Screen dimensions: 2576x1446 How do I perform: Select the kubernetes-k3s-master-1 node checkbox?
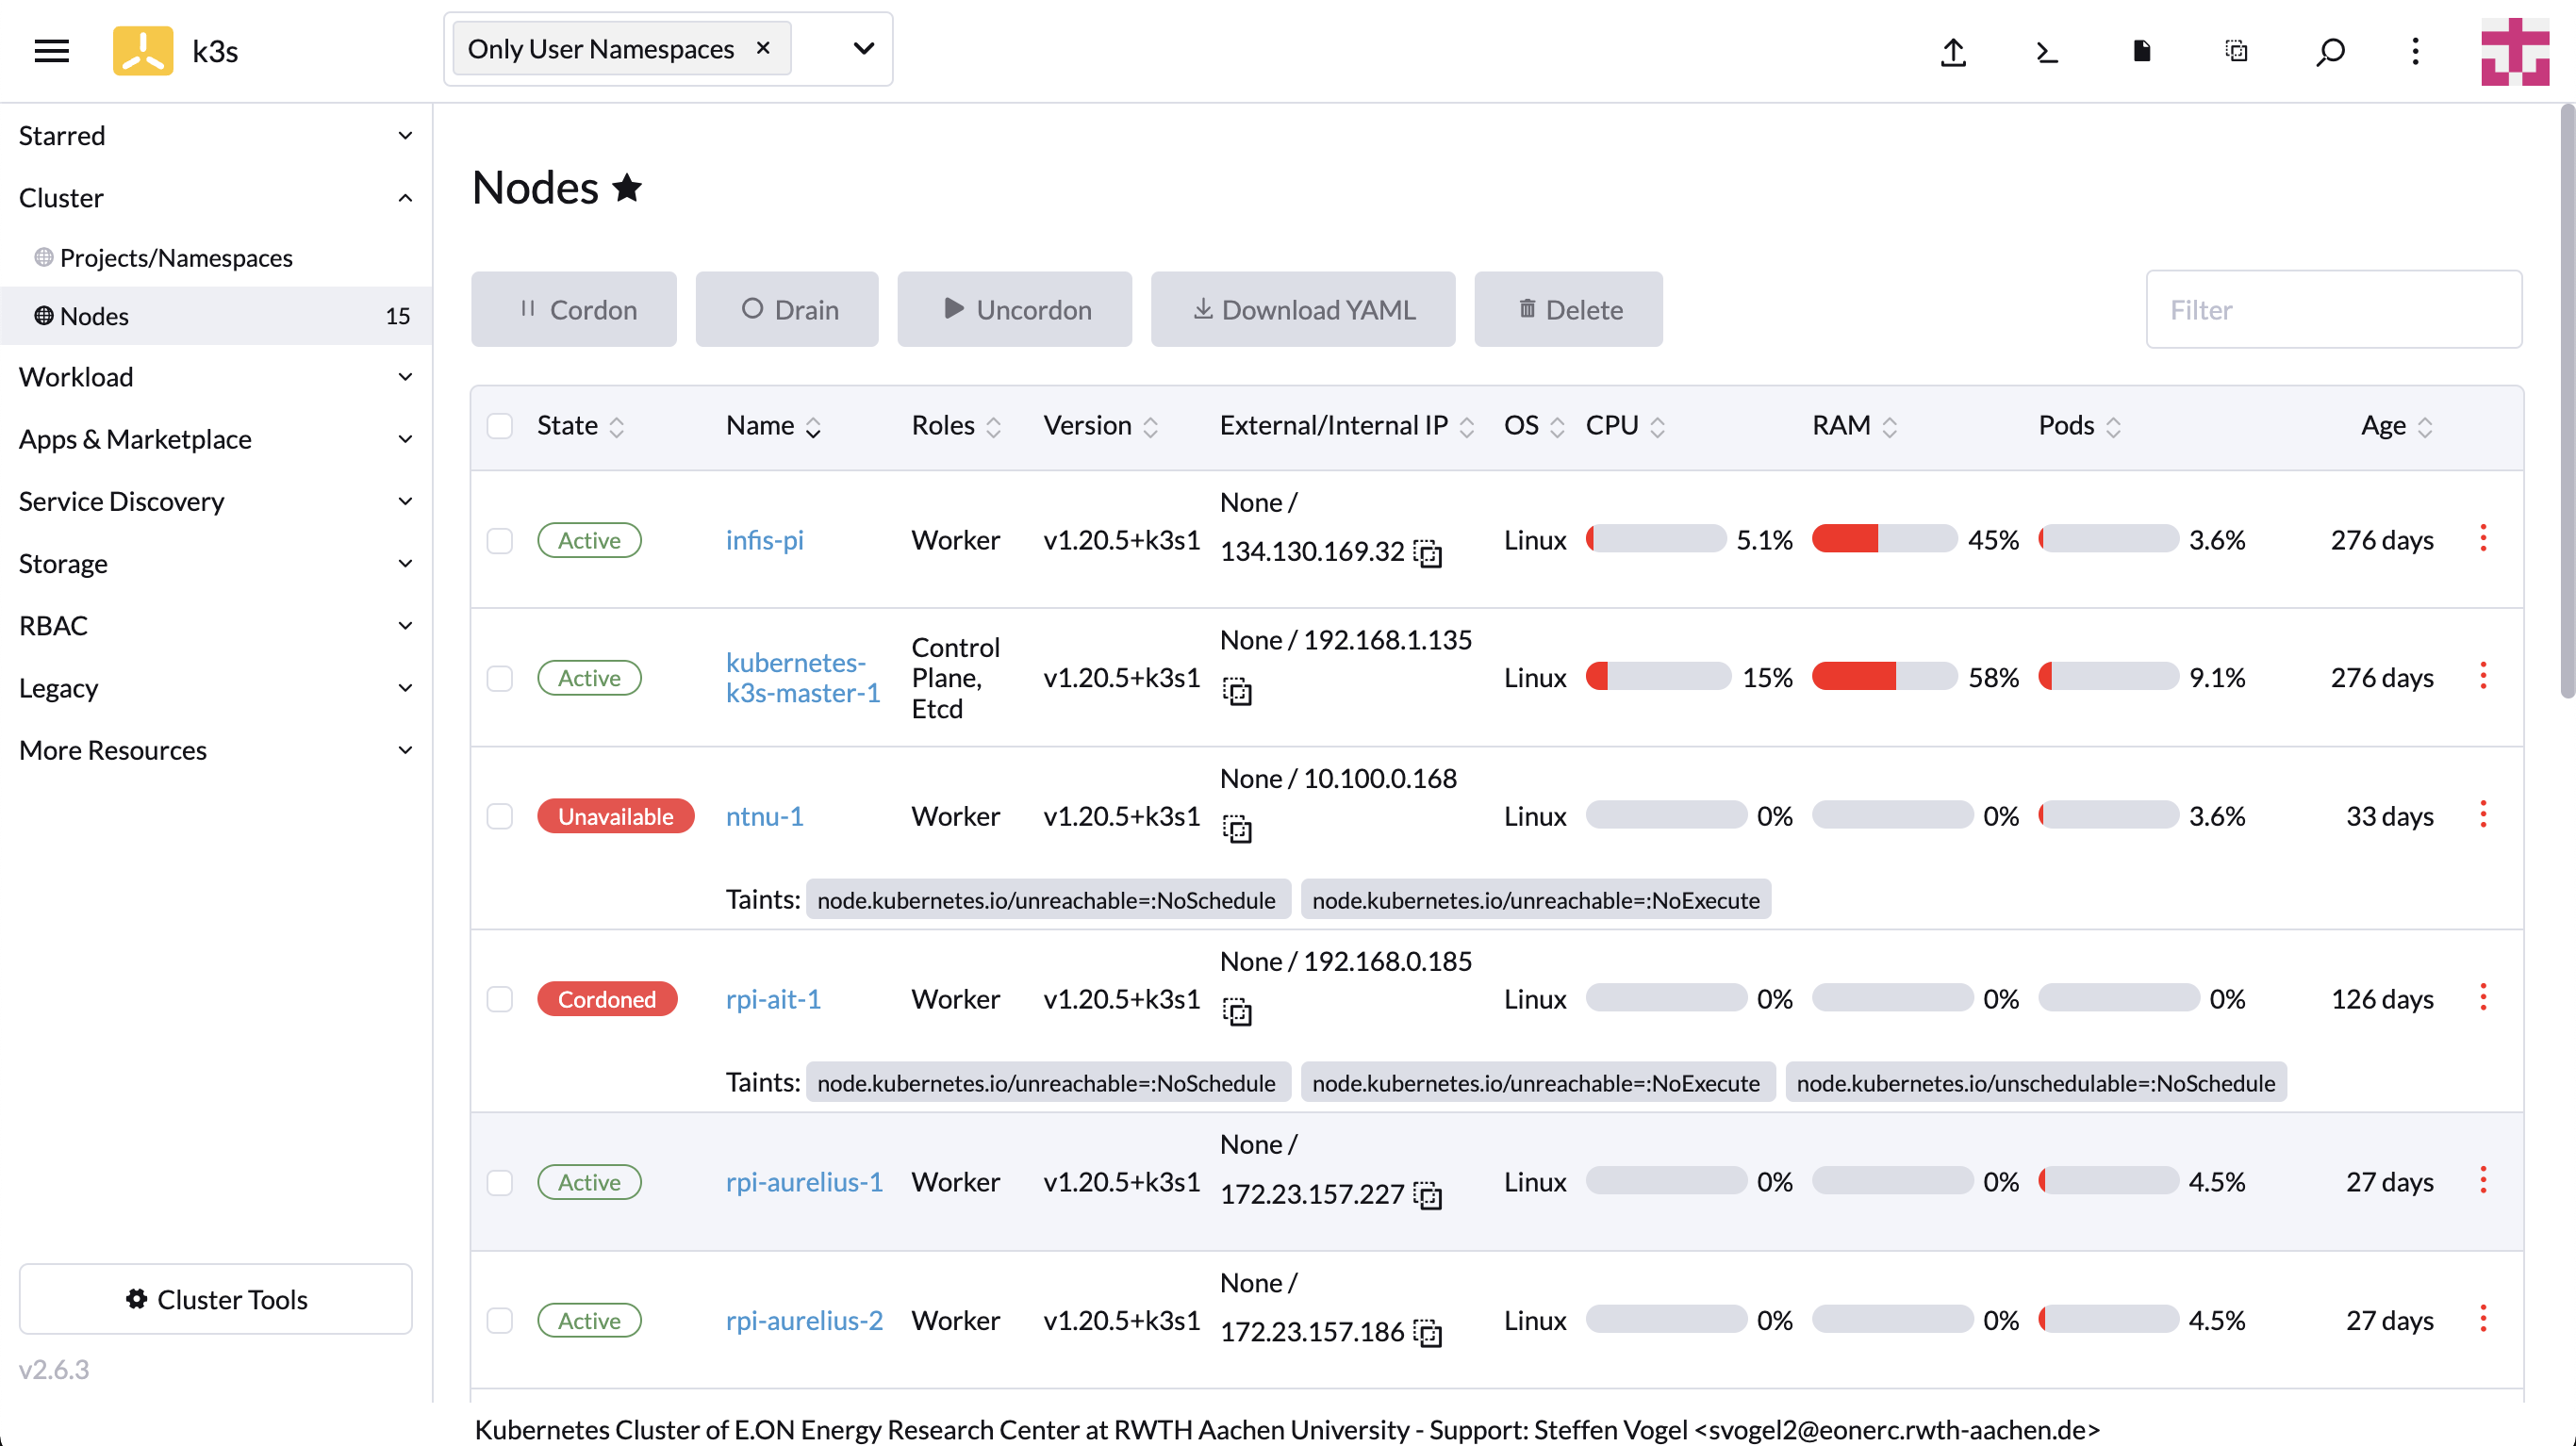tap(499, 678)
